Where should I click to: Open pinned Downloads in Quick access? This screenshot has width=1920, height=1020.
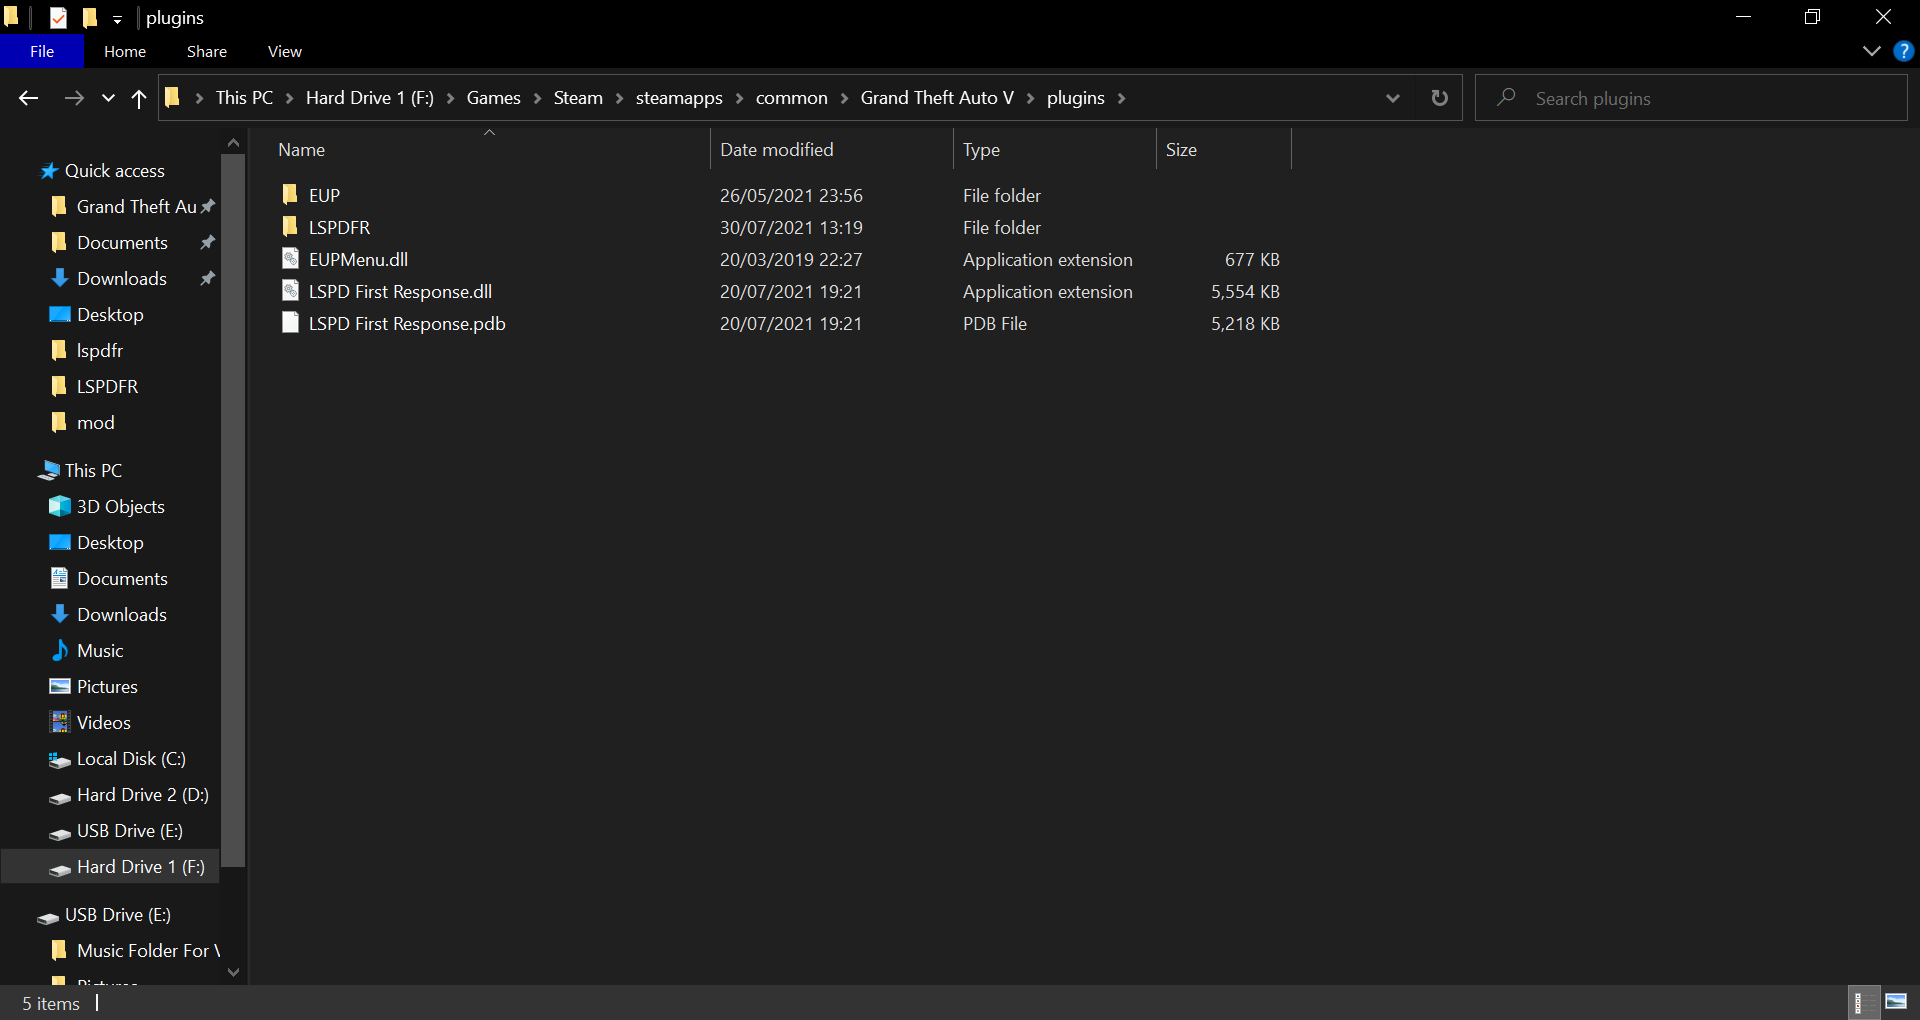tap(122, 279)
